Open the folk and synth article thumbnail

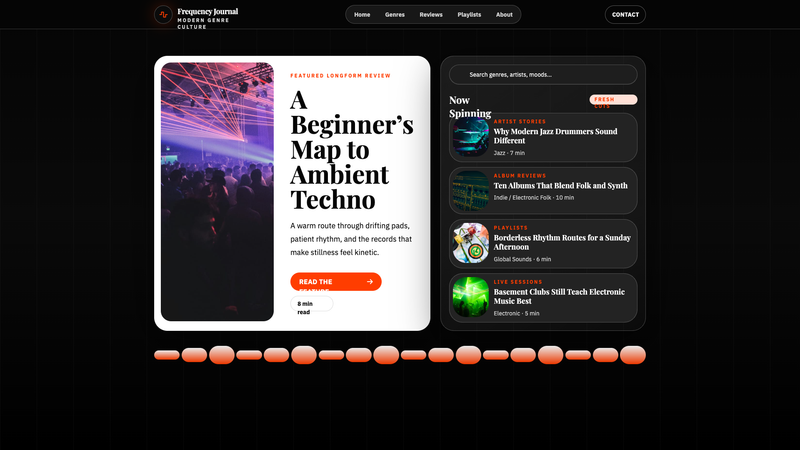(471, 191)
